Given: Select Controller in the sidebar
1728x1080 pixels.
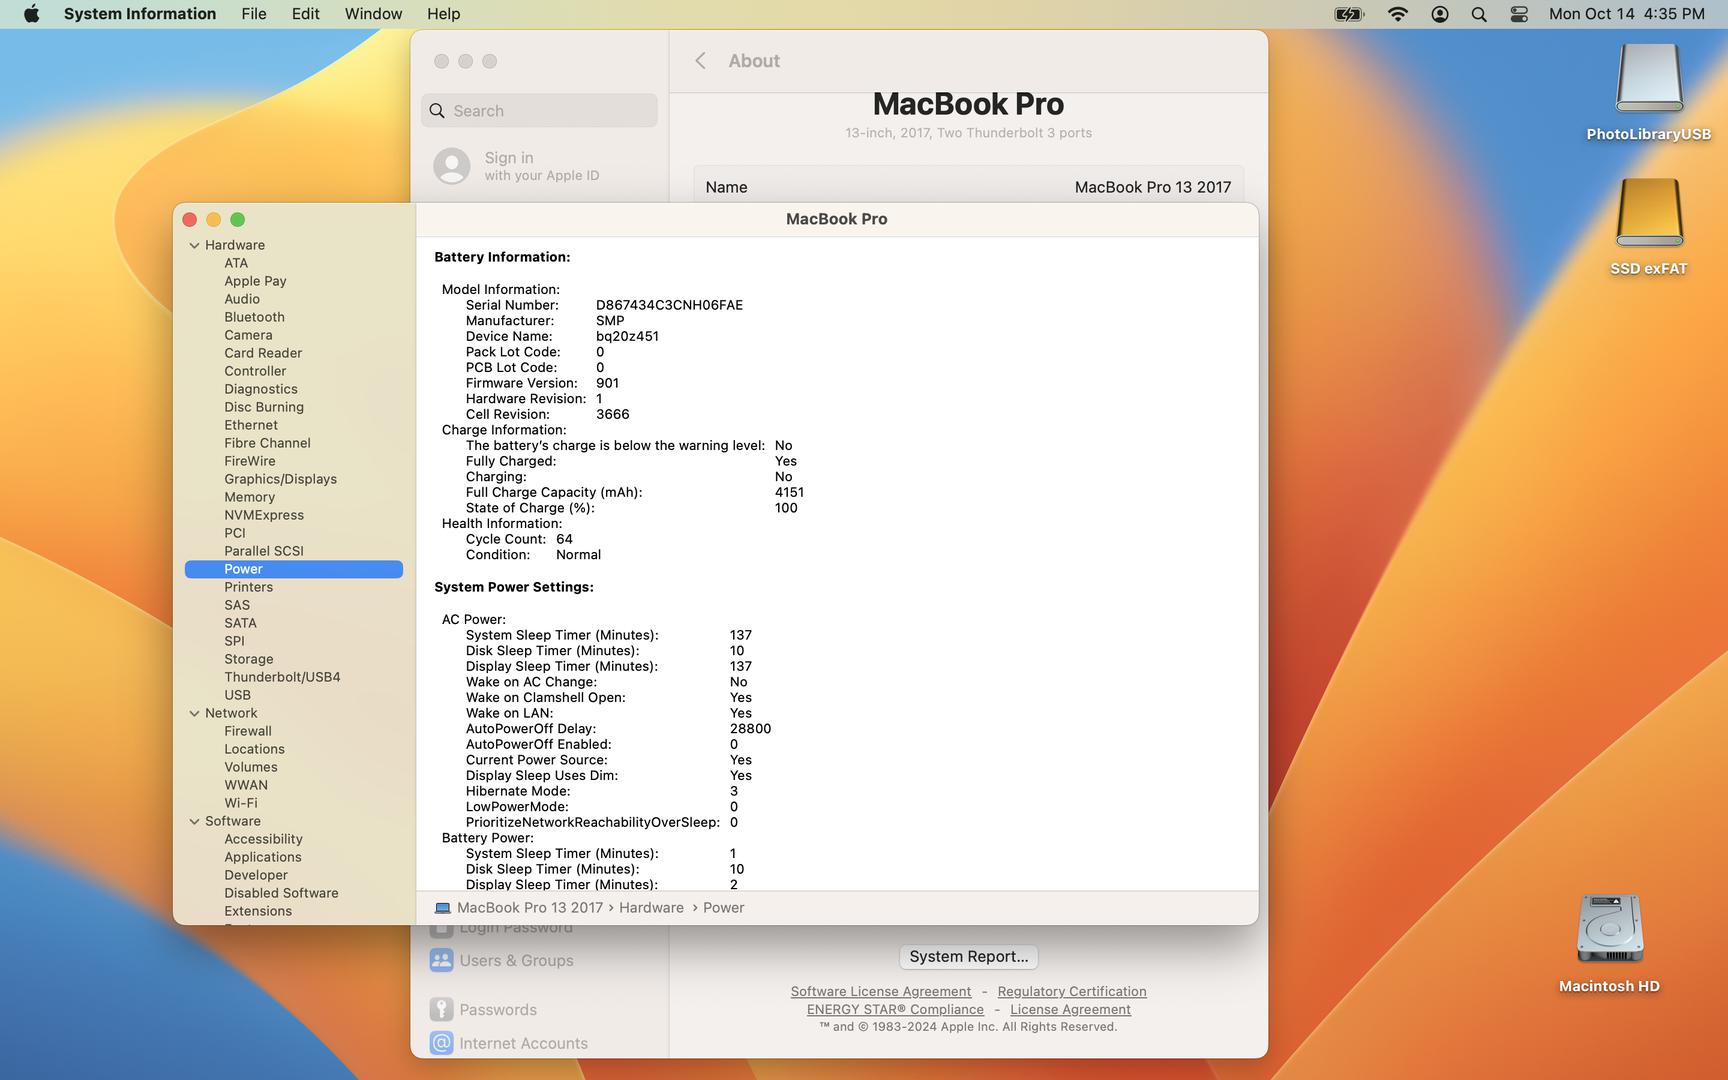Looking at the screenshot, I should click(x=255, y=371).
